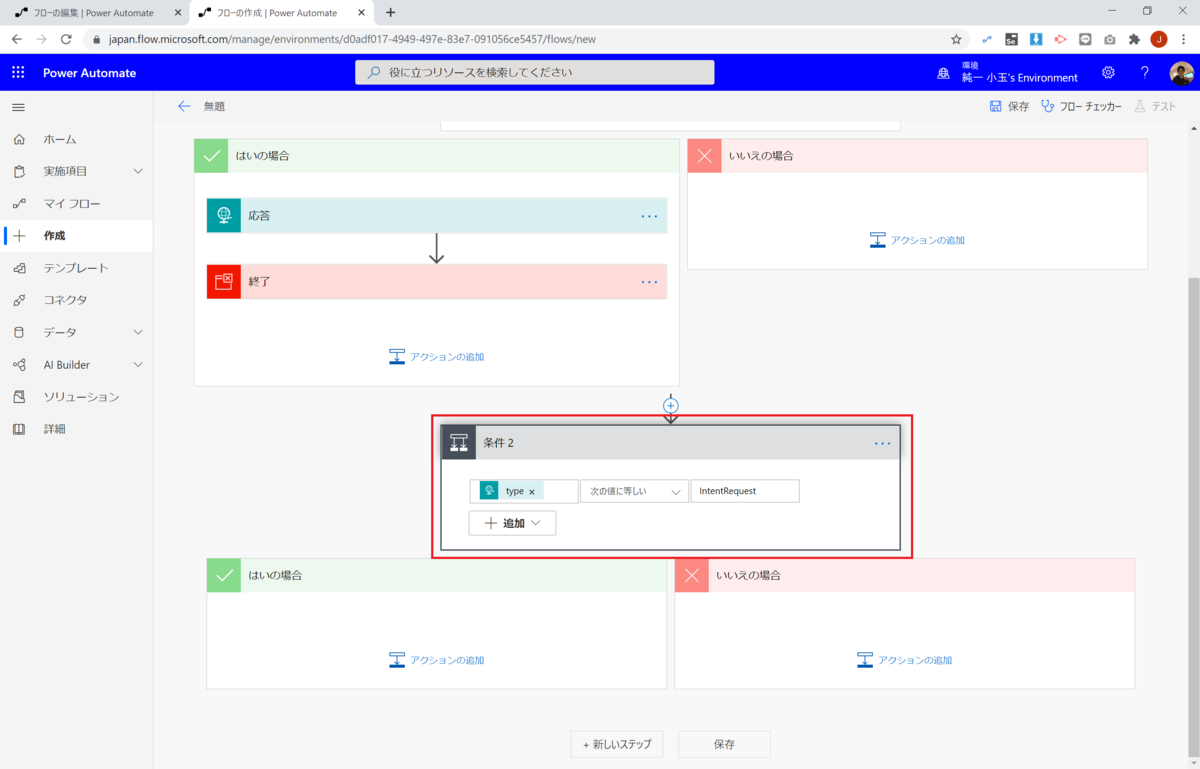Viewport: 1200px width, 769px height.
Task: Open テンプレート in the sidebar
Action: tap(77, 268)
